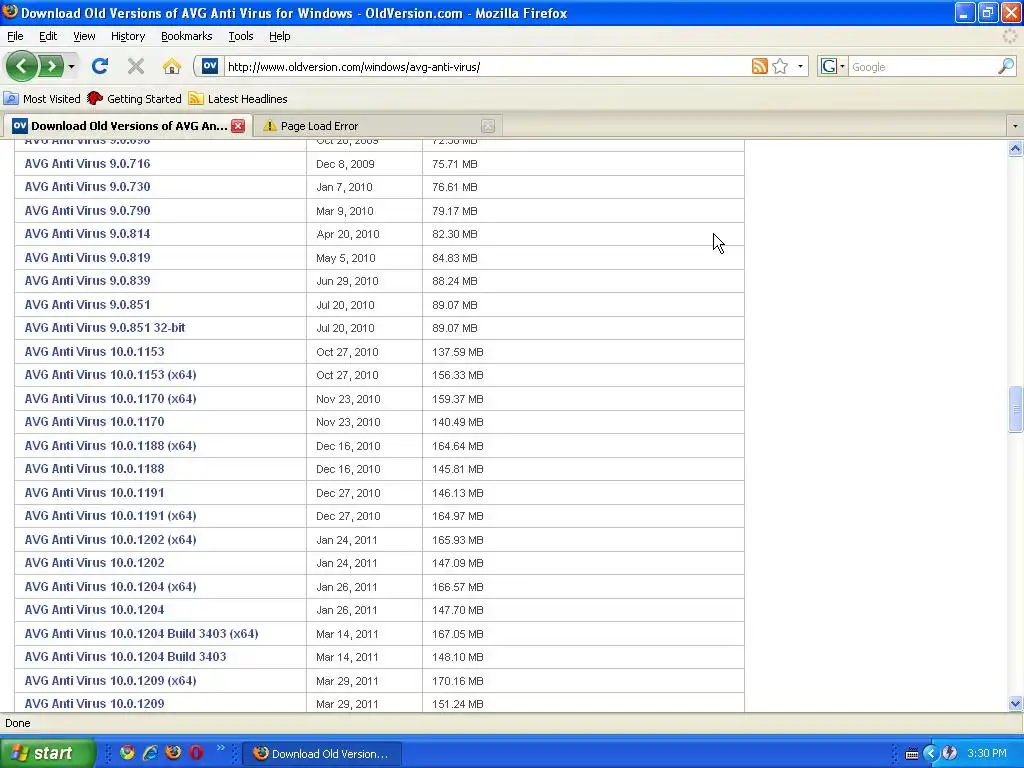Screen dimensions: 1024x768
Task: Launch Internet Explorer from quick launch
Action: click(x=150, y=753)
